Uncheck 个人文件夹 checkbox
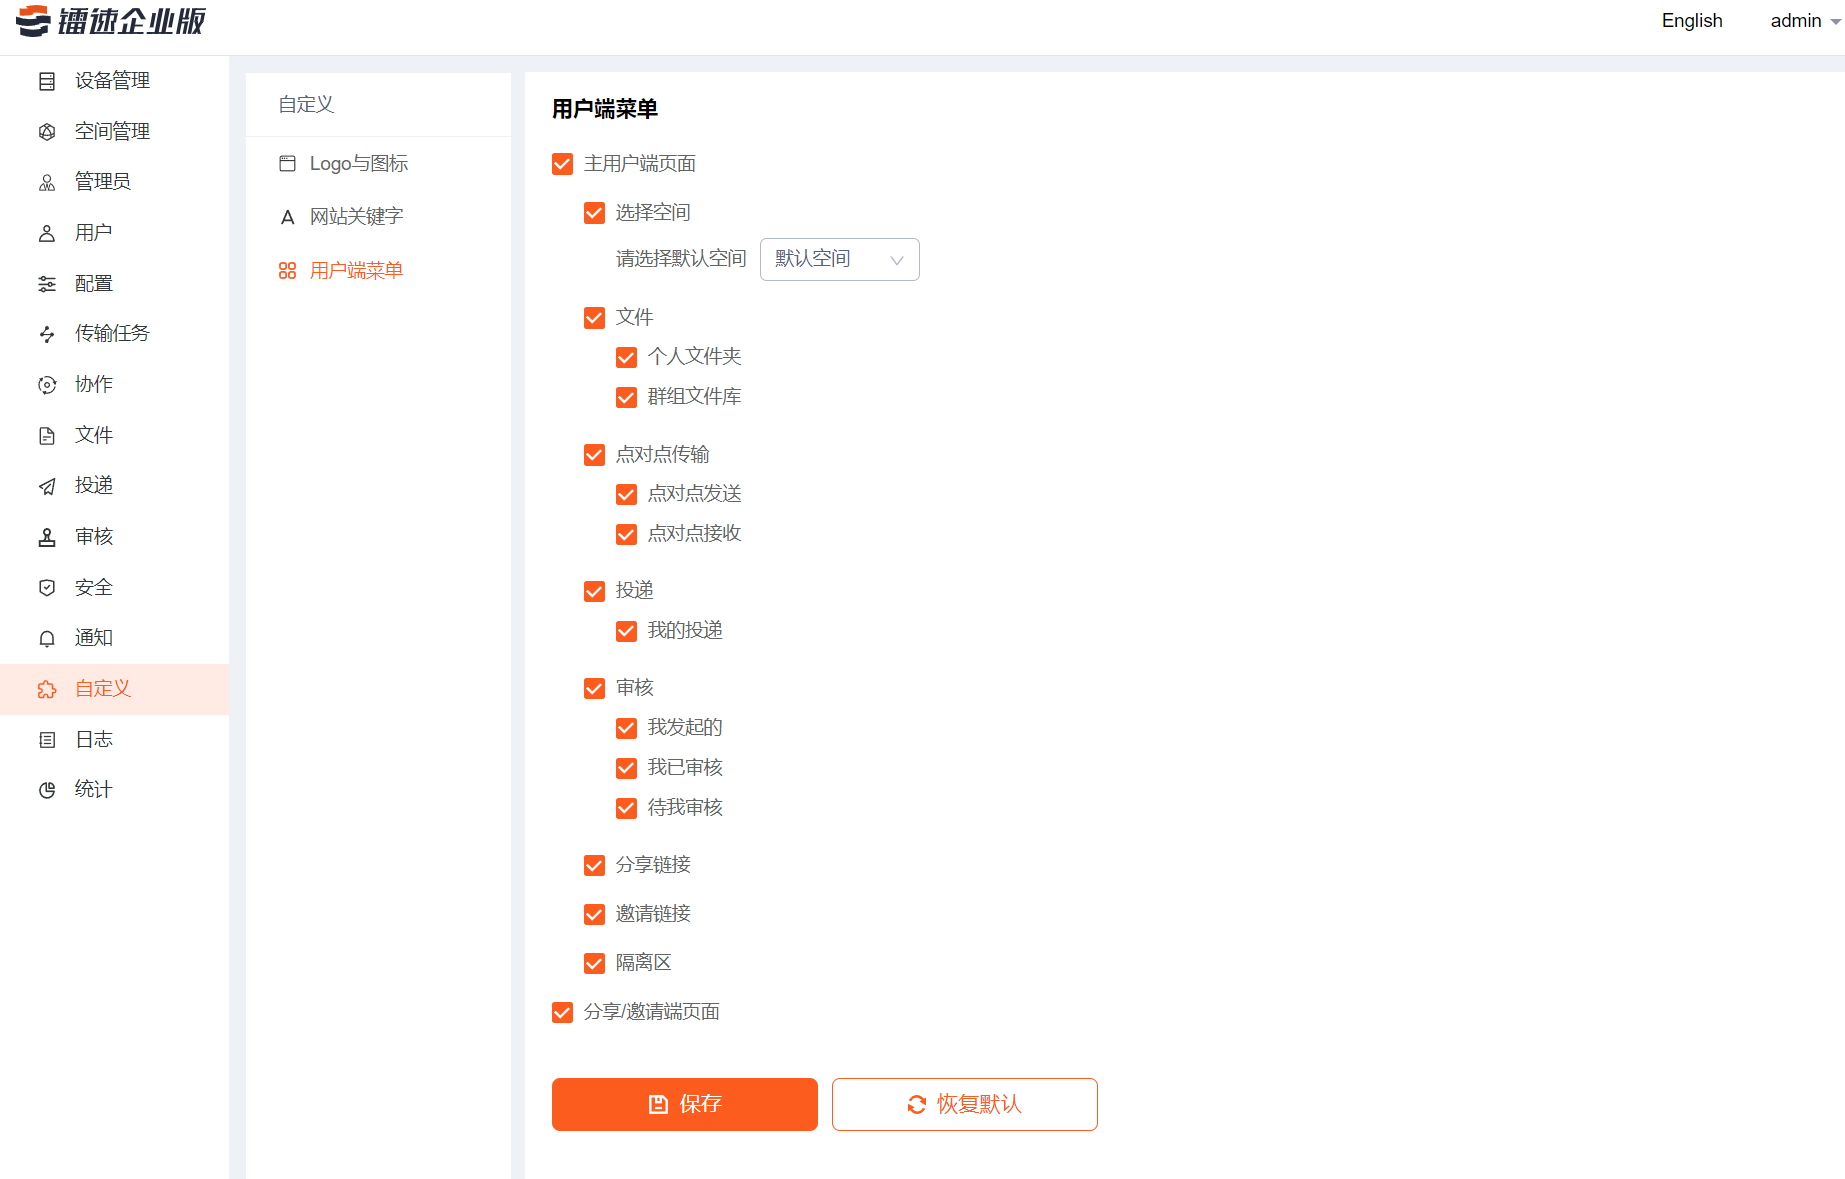This screenshot has height=1179, width=1845. click(x=626, y=357)
